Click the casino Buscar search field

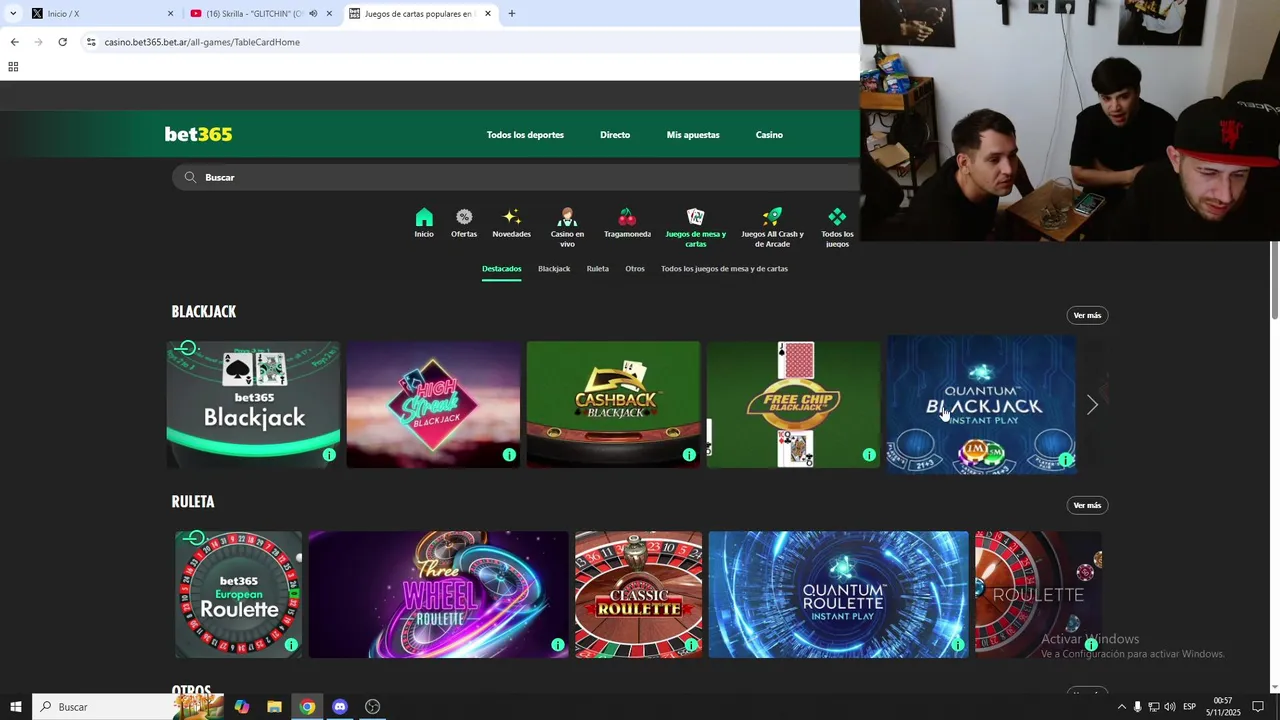click(x=516, y=177)
